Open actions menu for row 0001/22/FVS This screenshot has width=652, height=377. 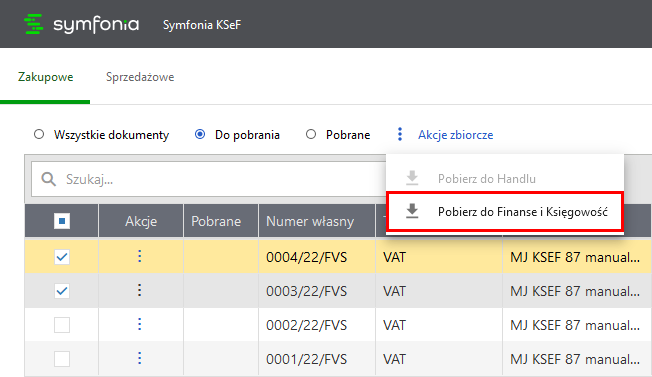[140, 358]
